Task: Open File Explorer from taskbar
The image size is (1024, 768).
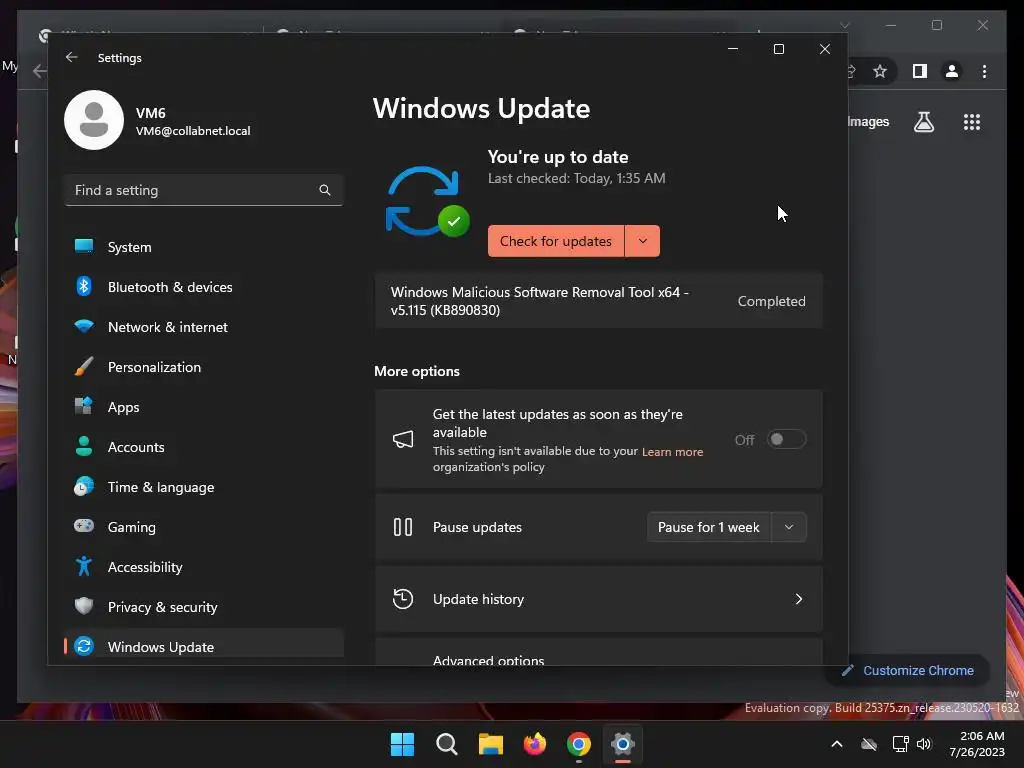Action: coord(490,744)
